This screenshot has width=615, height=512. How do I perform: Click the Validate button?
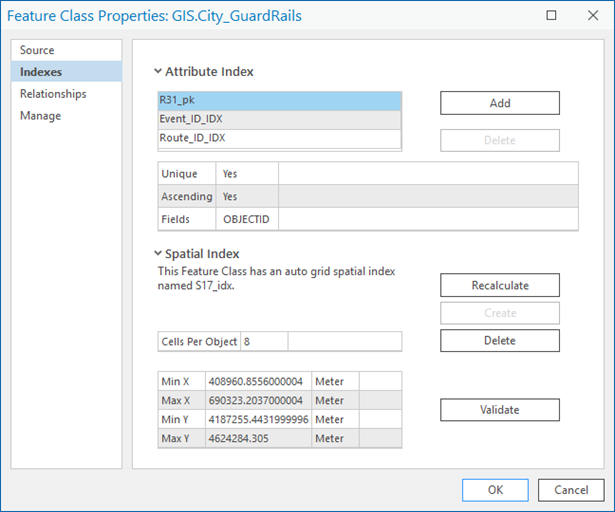point(500,410)
